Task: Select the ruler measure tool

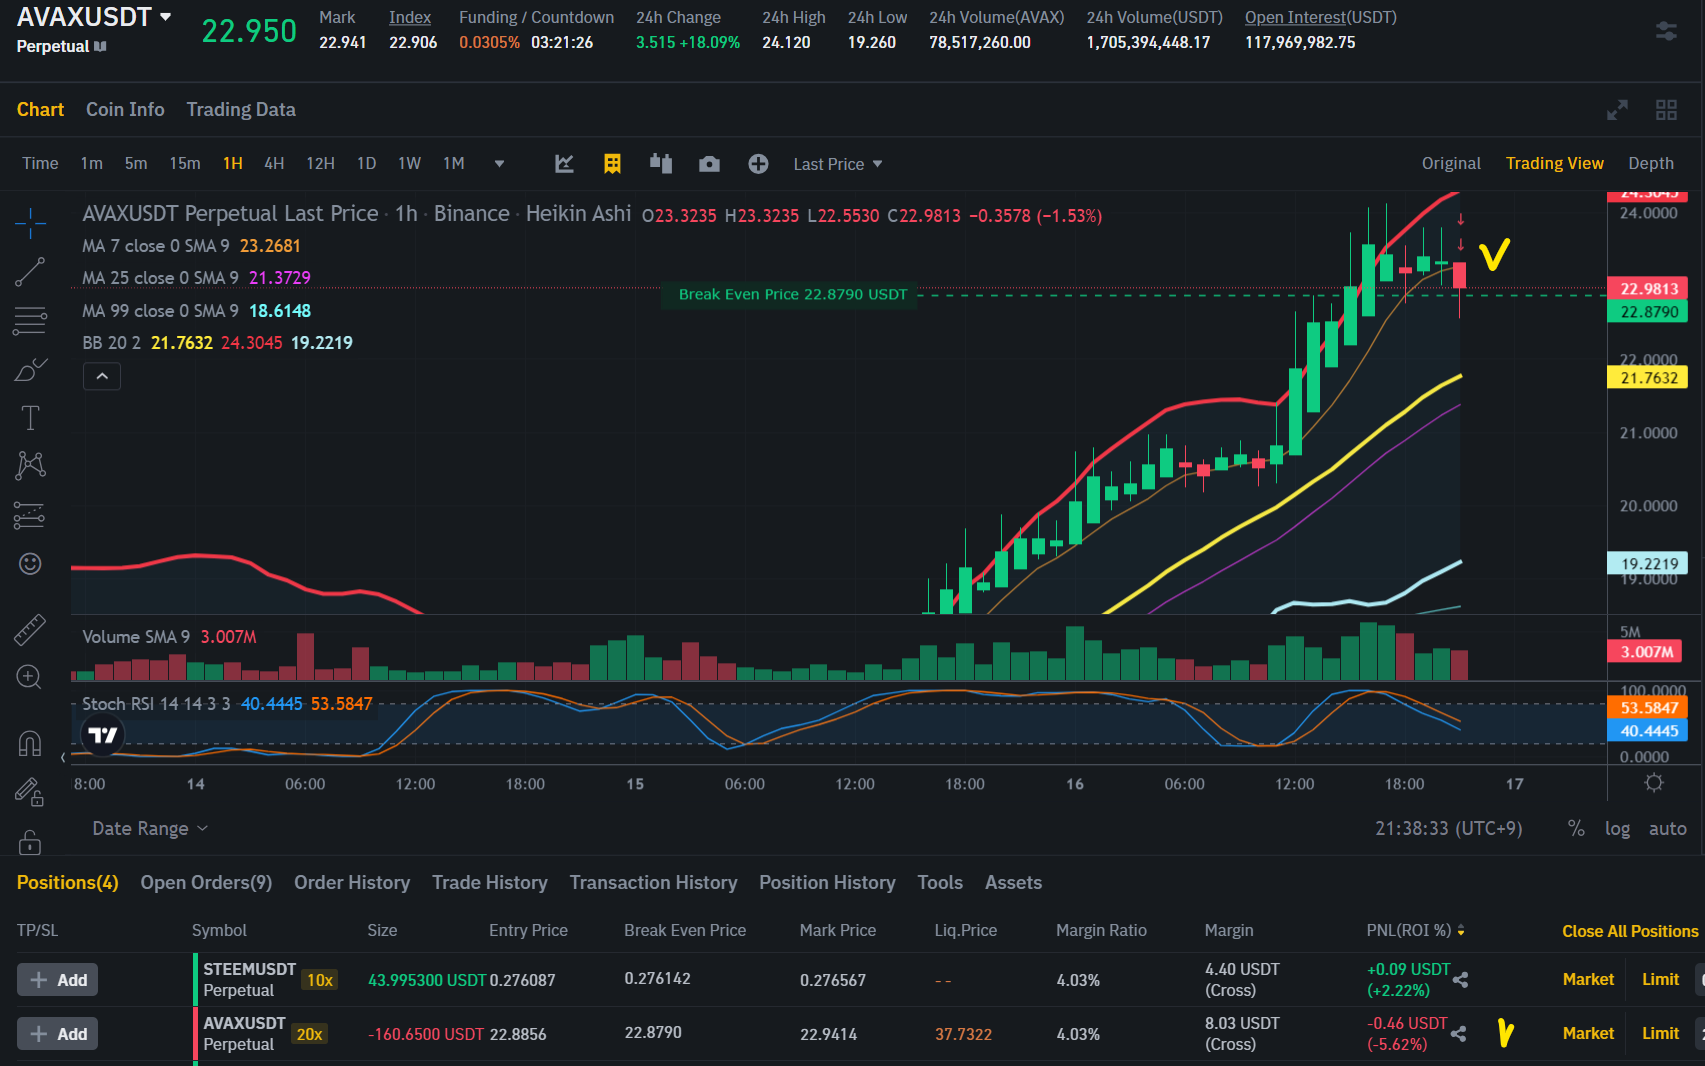Action: [30, 629]
